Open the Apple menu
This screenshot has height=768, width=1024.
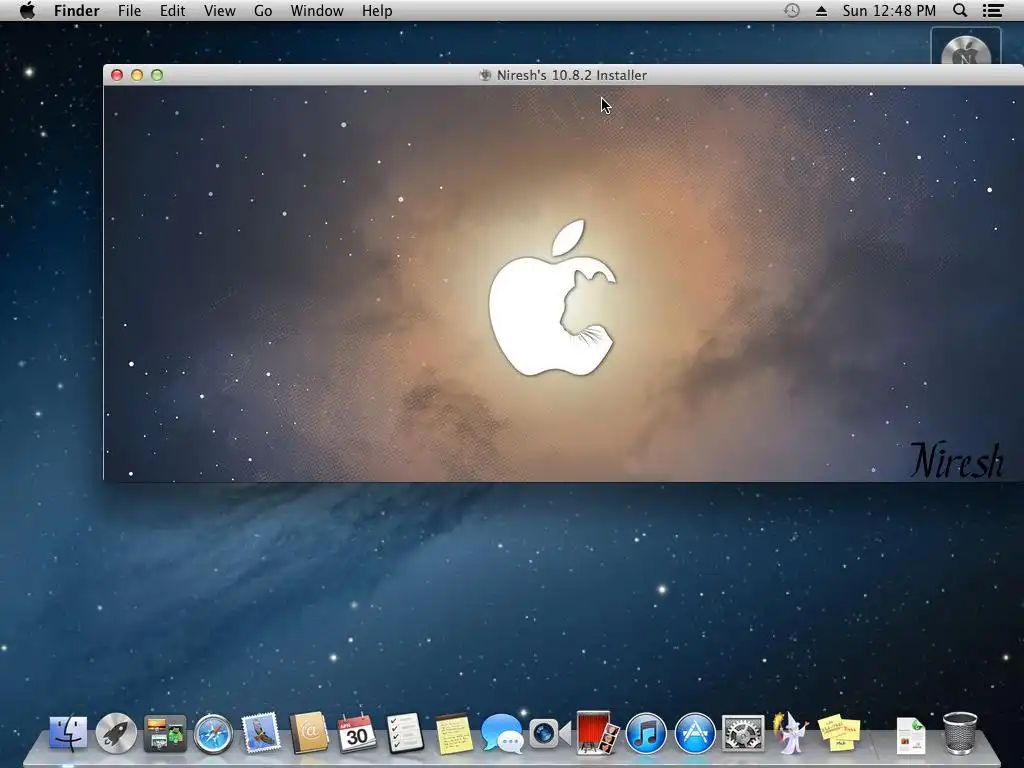coord(27,10)
